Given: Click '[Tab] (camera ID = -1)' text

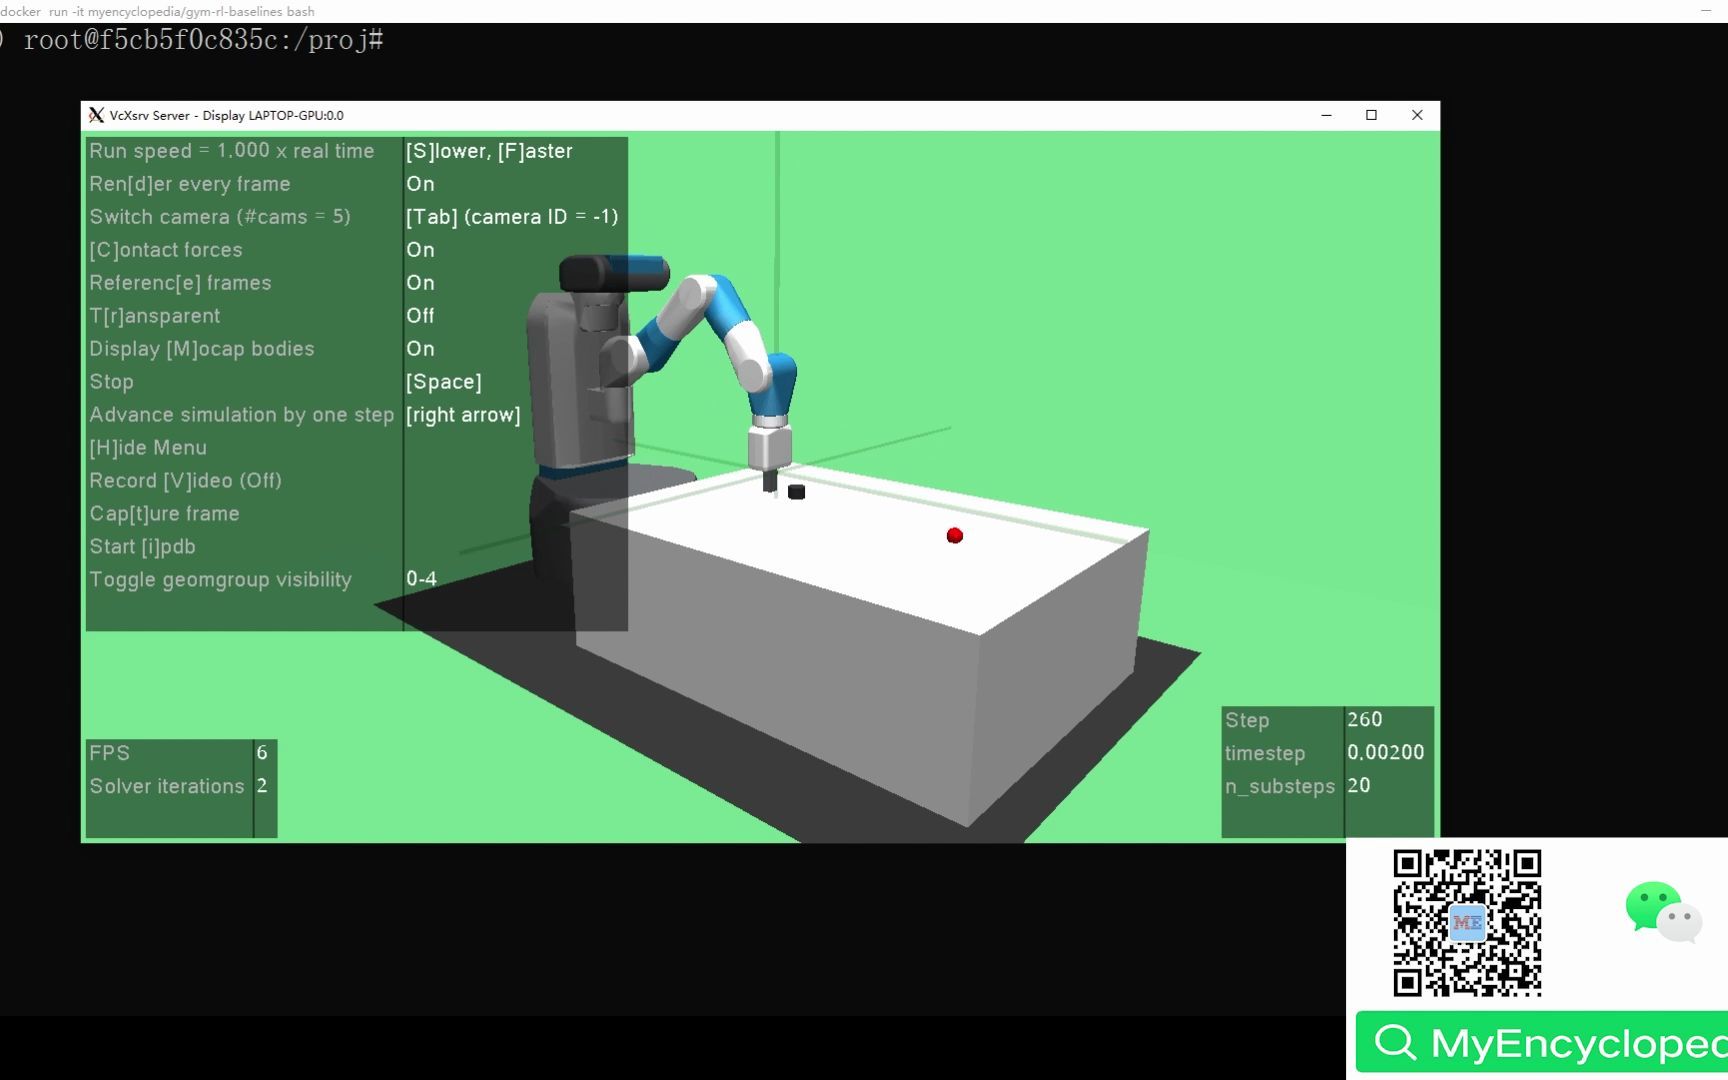Looking at the screenshot, I should (512, 217).
